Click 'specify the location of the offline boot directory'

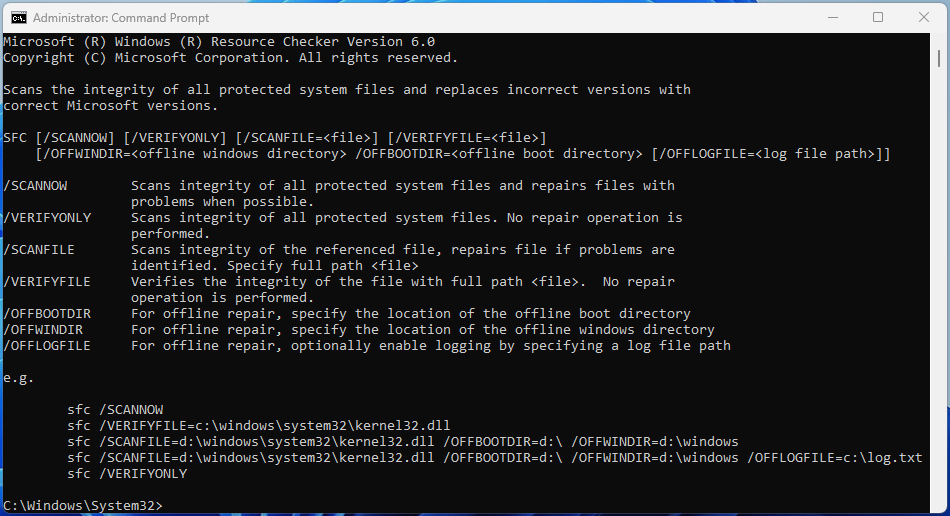(491, 314)
